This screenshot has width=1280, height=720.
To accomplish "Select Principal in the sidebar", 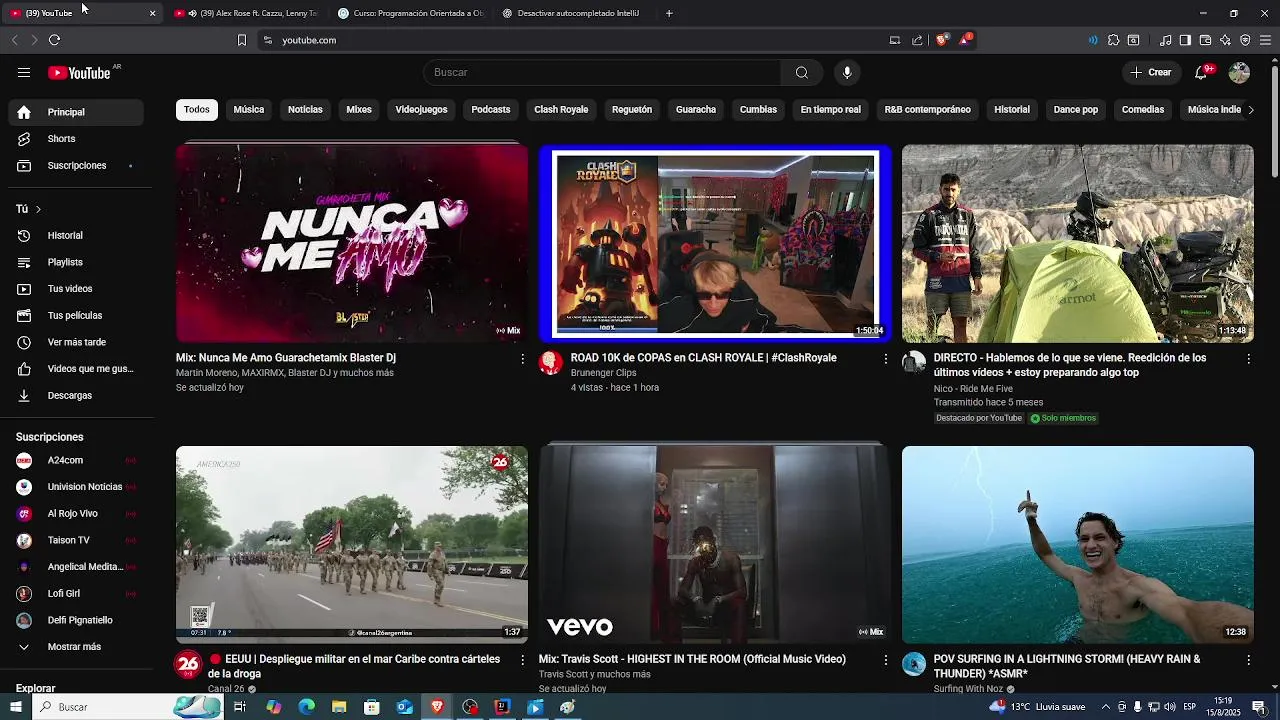I will tap(76, 112).
